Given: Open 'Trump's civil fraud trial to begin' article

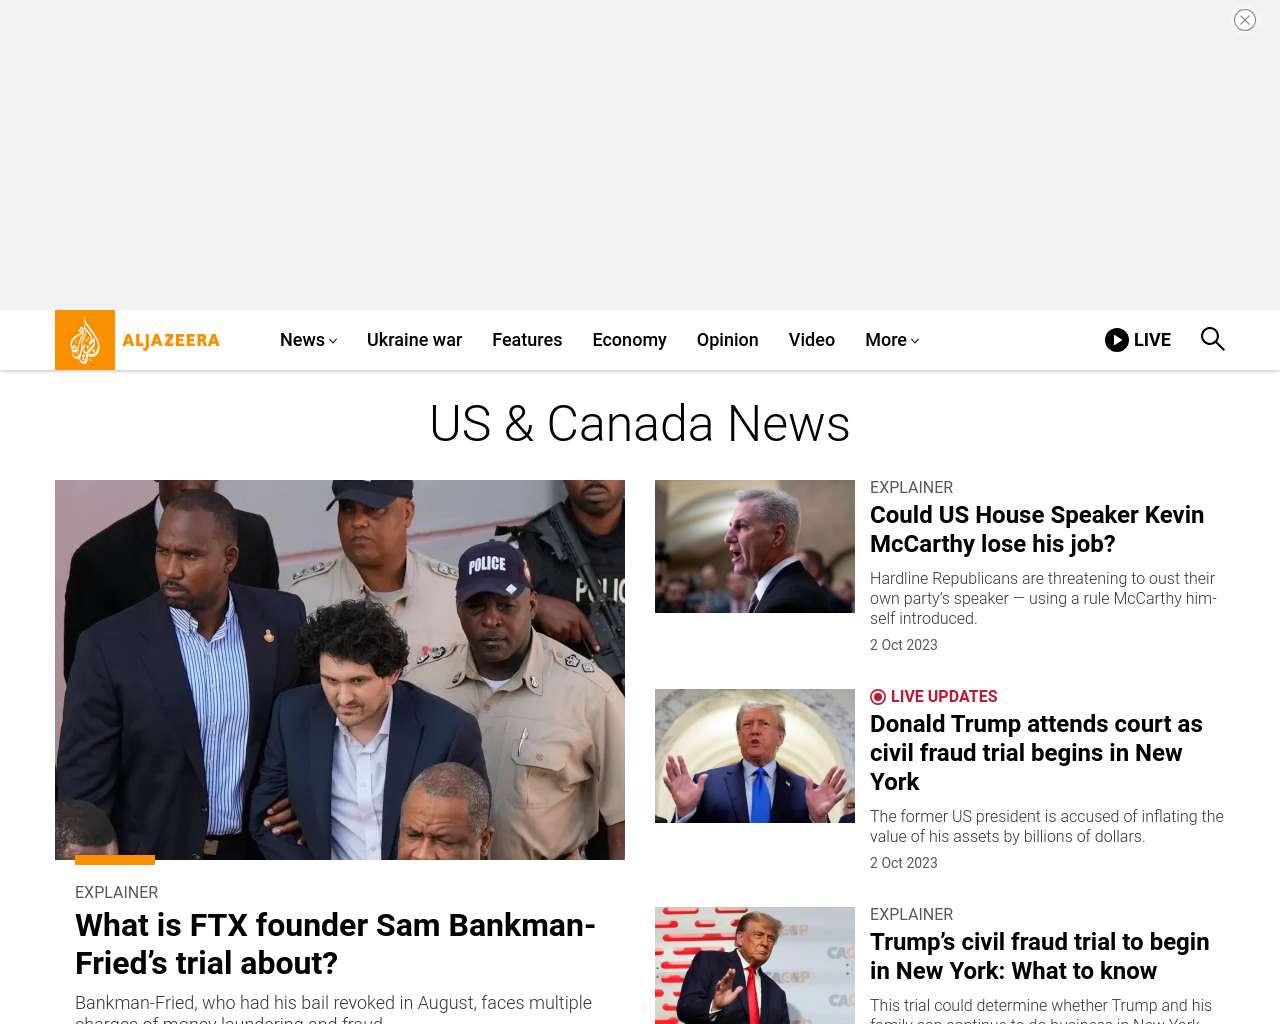Looking at the screenshot, I should 1039,956.
